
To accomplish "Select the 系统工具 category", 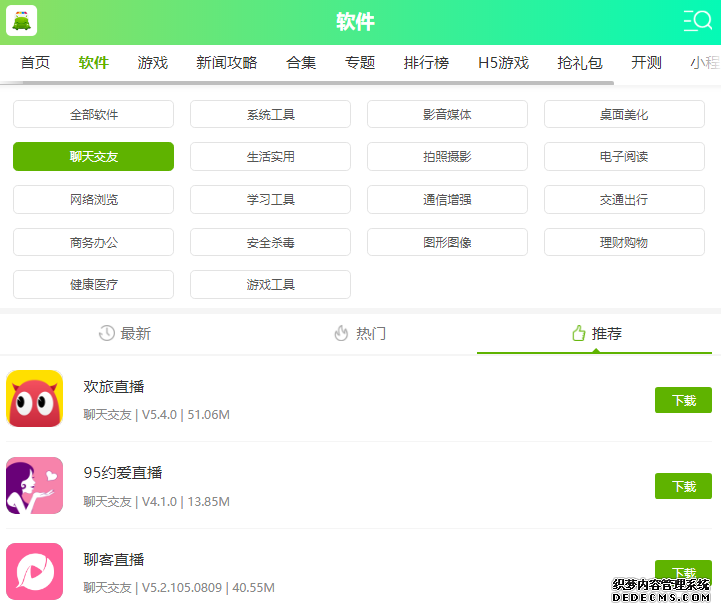I will coord(270,114).
